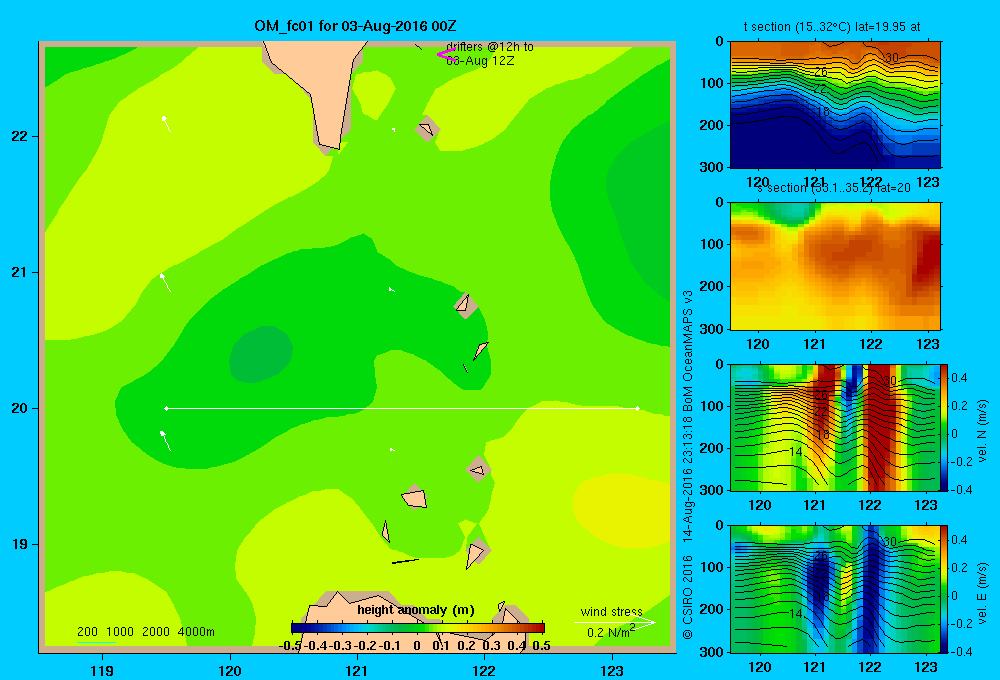This screenshot has width=1000, height=680.
Task: Click the 's section' salinity plot title
Action: click(834, 188)
